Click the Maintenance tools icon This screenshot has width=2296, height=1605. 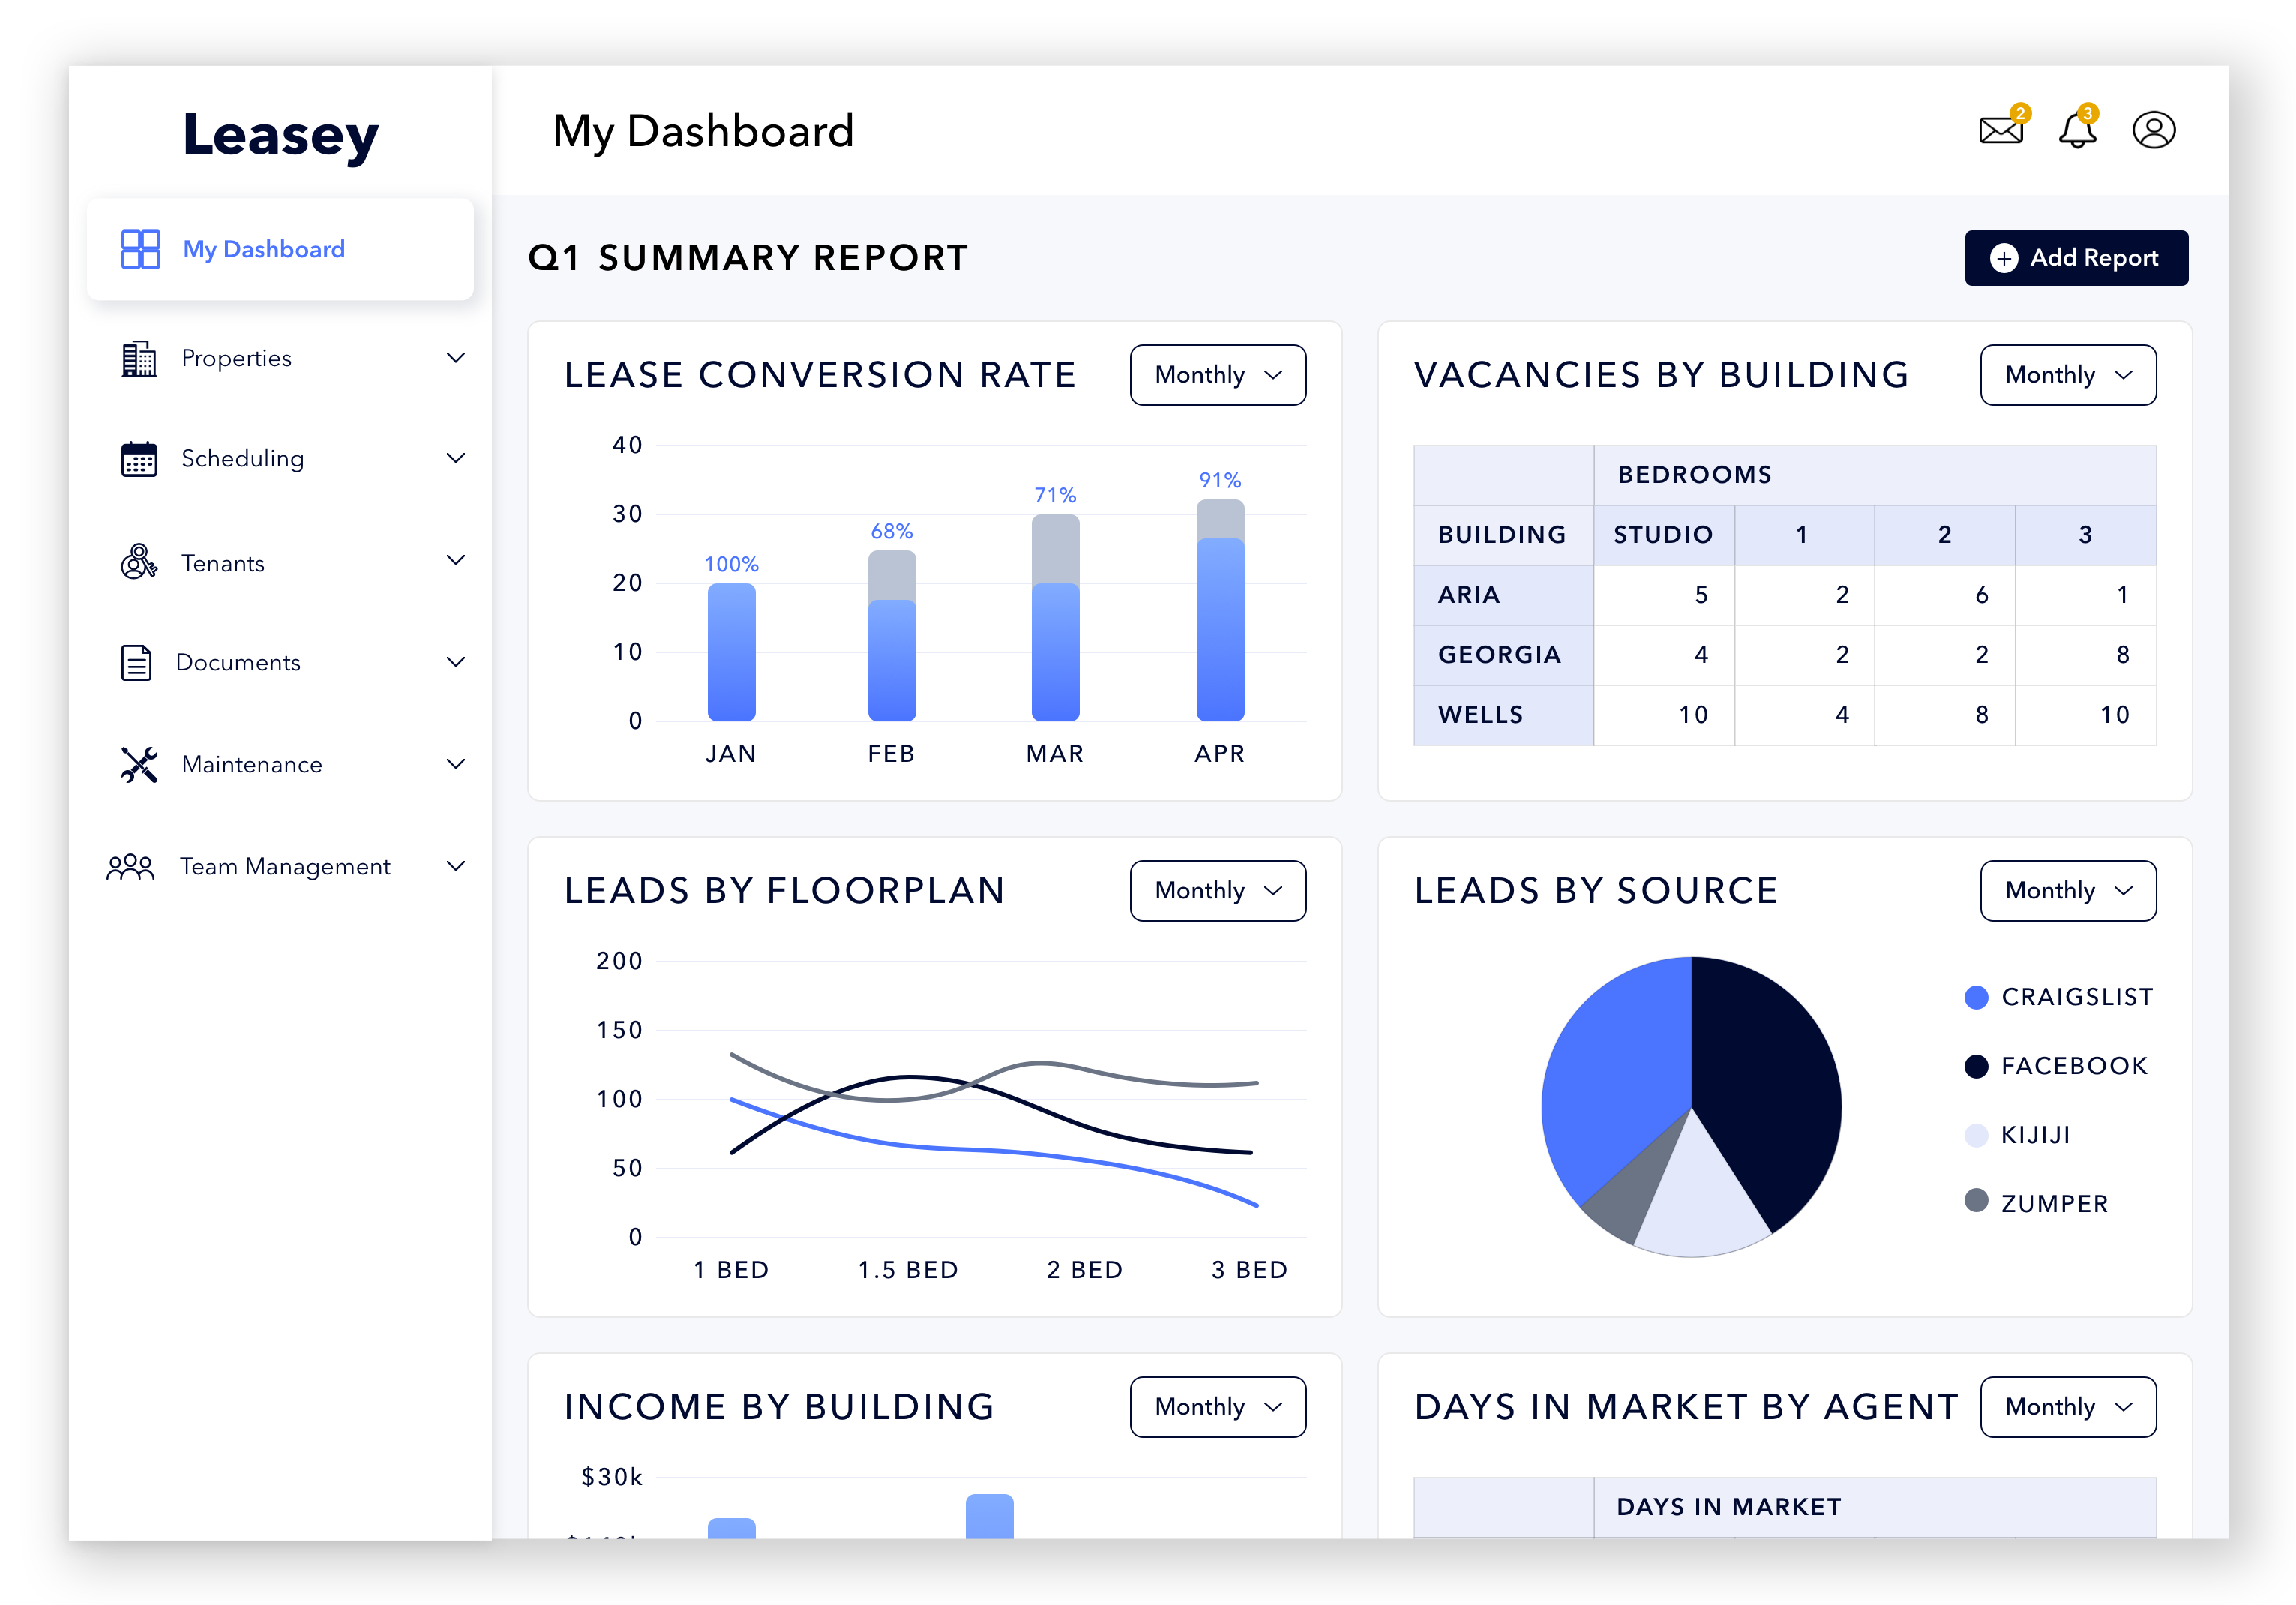(139, 765)
